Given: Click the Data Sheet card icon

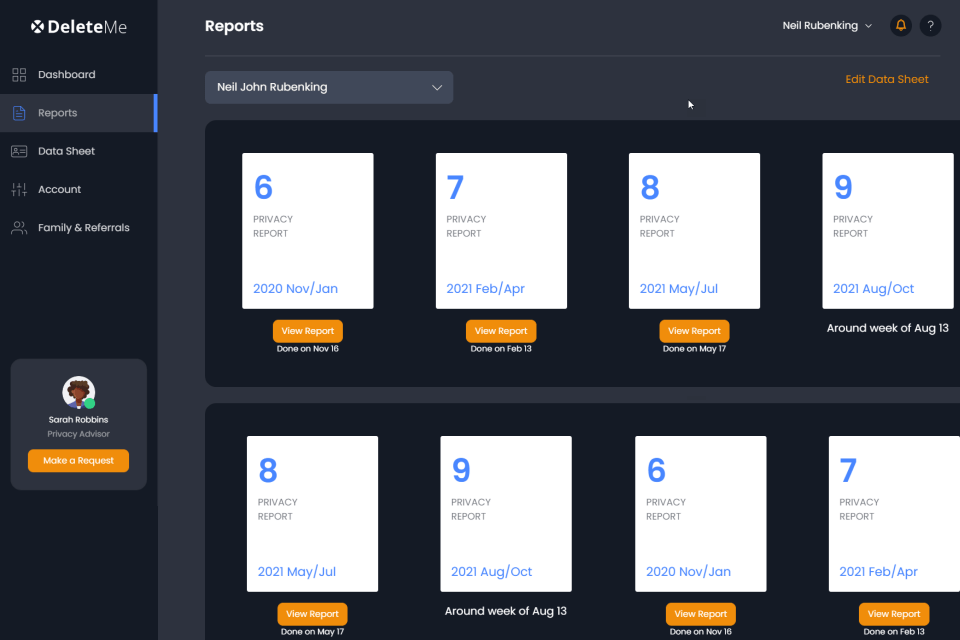Looking at the screenshot, I should pos(19,151).
